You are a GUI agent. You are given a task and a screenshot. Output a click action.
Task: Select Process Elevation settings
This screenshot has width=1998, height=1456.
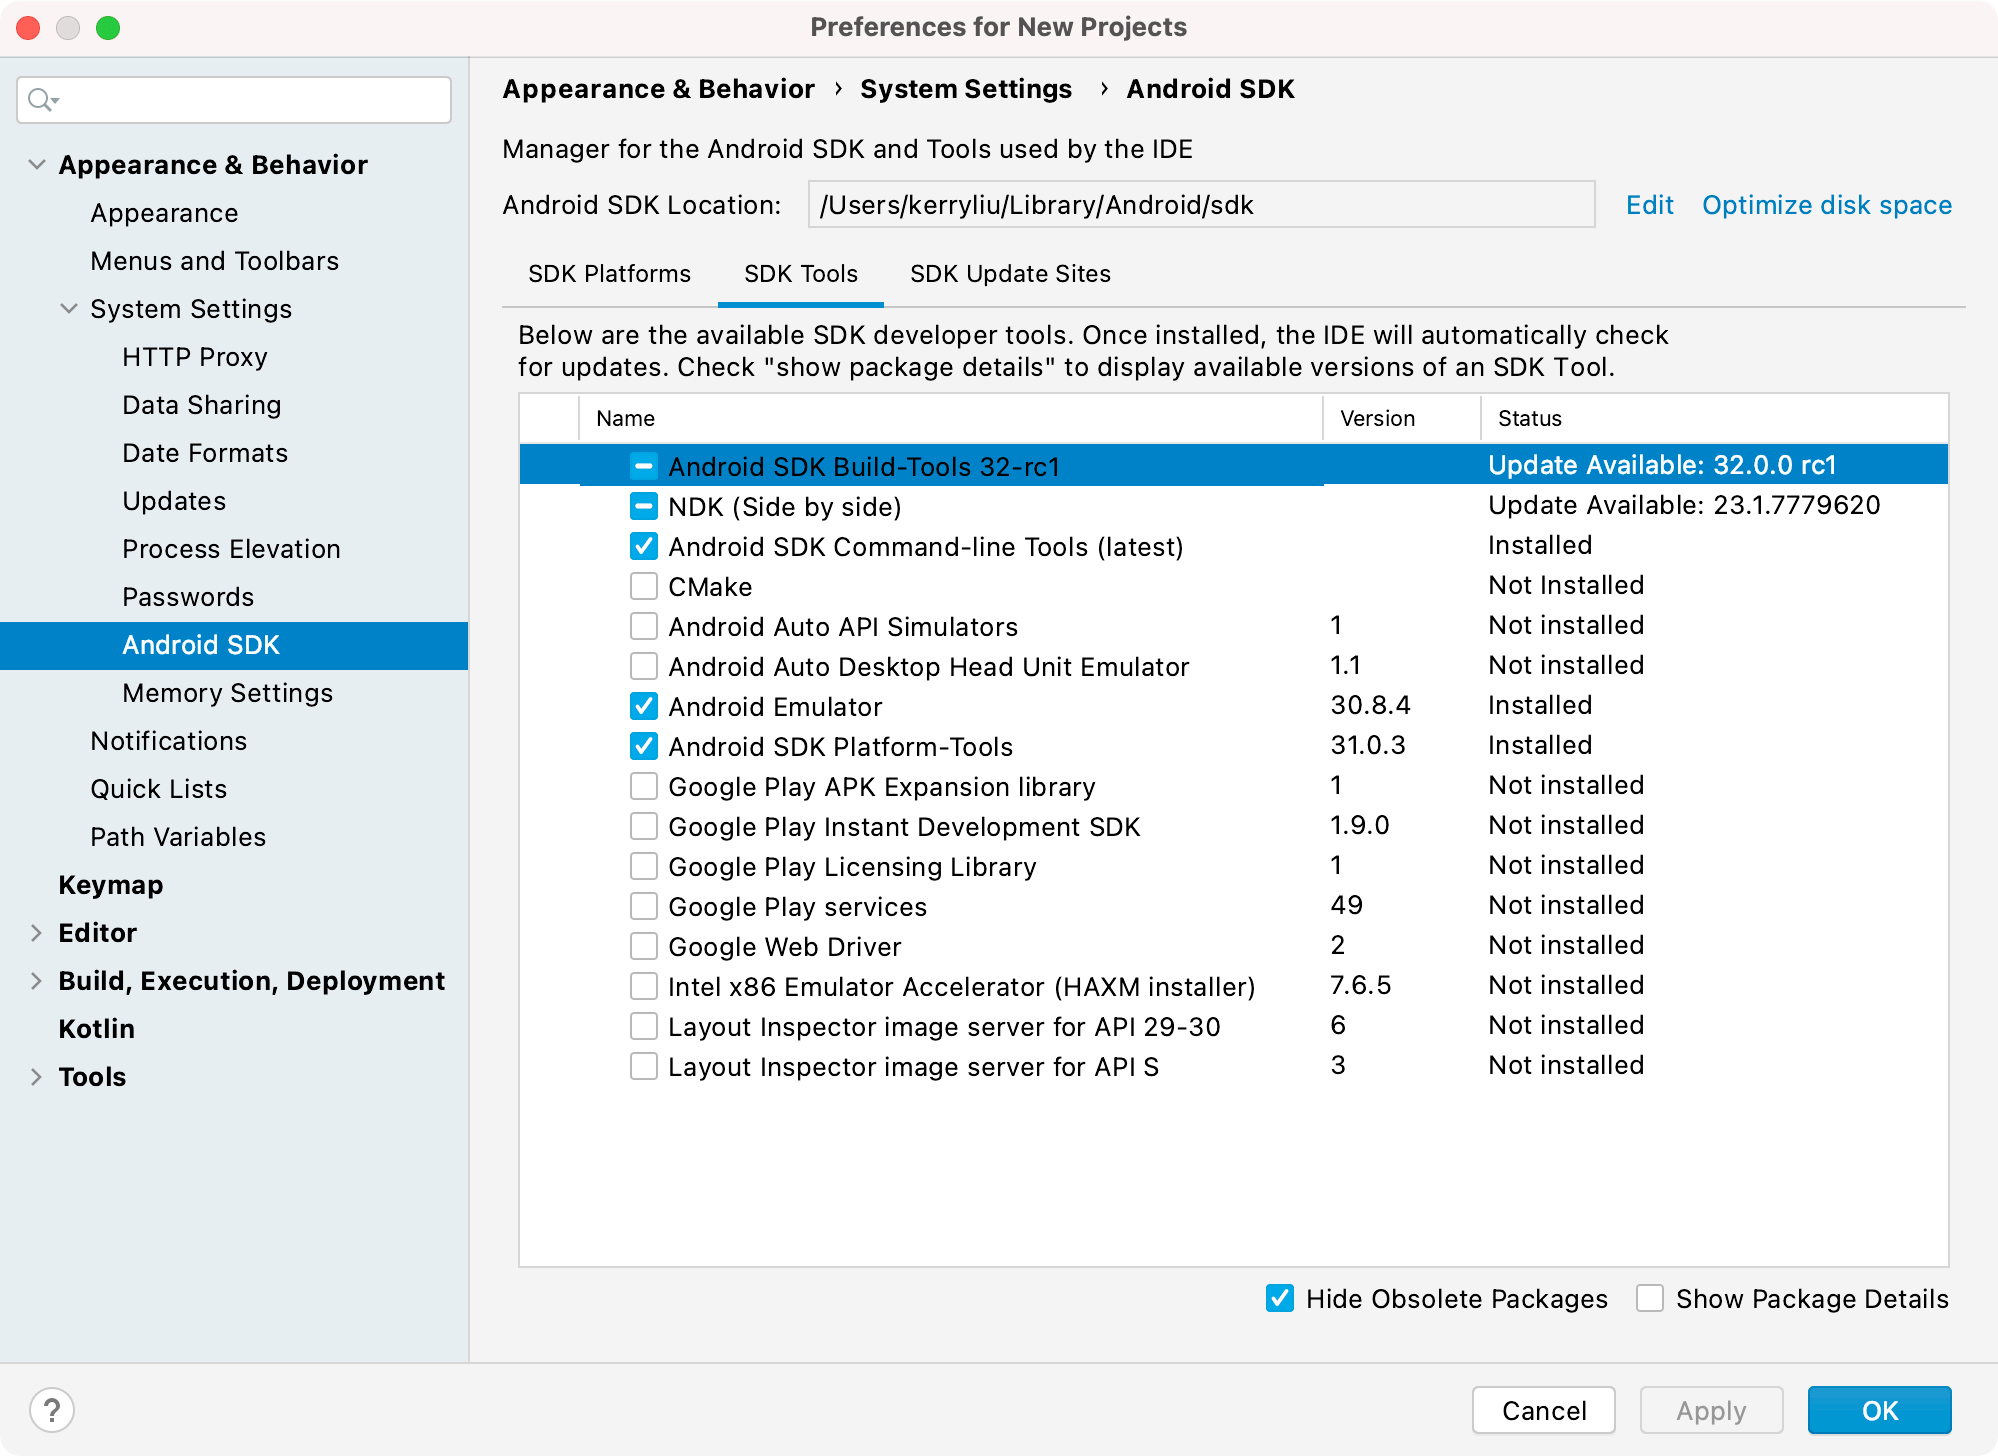tap(231, 549)
